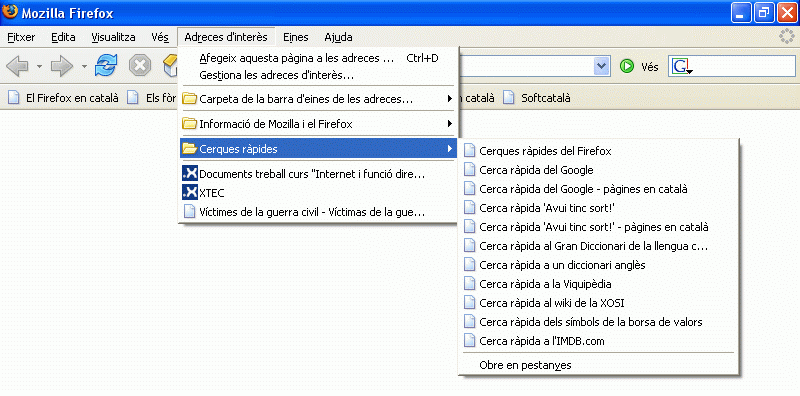Open the Visualitza menu

[x=113, y=37]
